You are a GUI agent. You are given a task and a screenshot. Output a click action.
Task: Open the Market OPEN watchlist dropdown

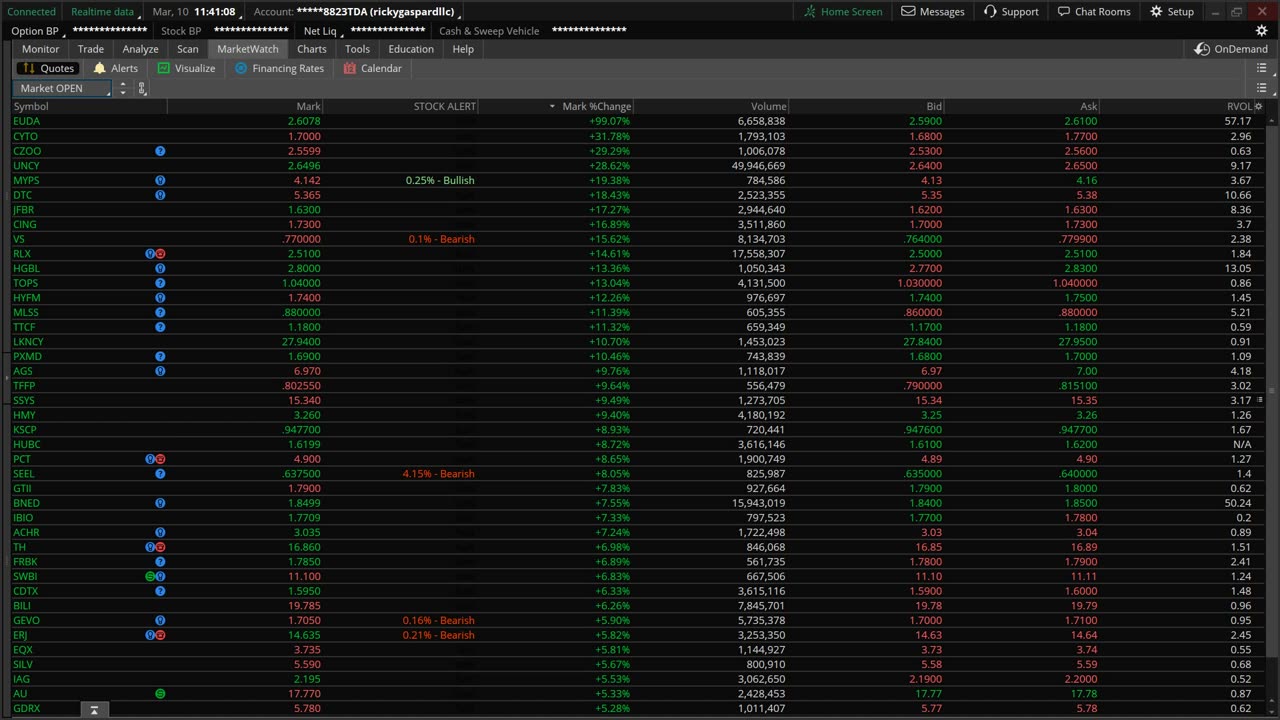tap(63, 88)
